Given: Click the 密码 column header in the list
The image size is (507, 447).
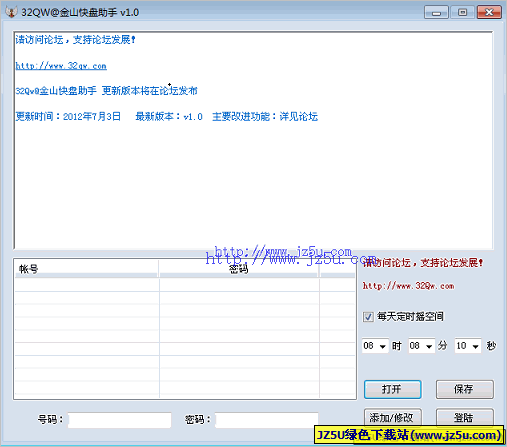Looking at the screenshot, I should (239, 269).
